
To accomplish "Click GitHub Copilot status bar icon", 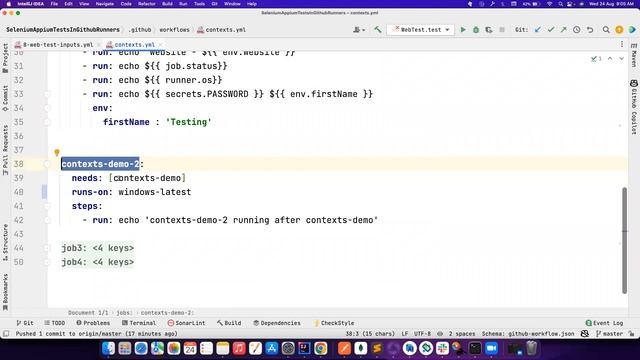I will point(584,333).
